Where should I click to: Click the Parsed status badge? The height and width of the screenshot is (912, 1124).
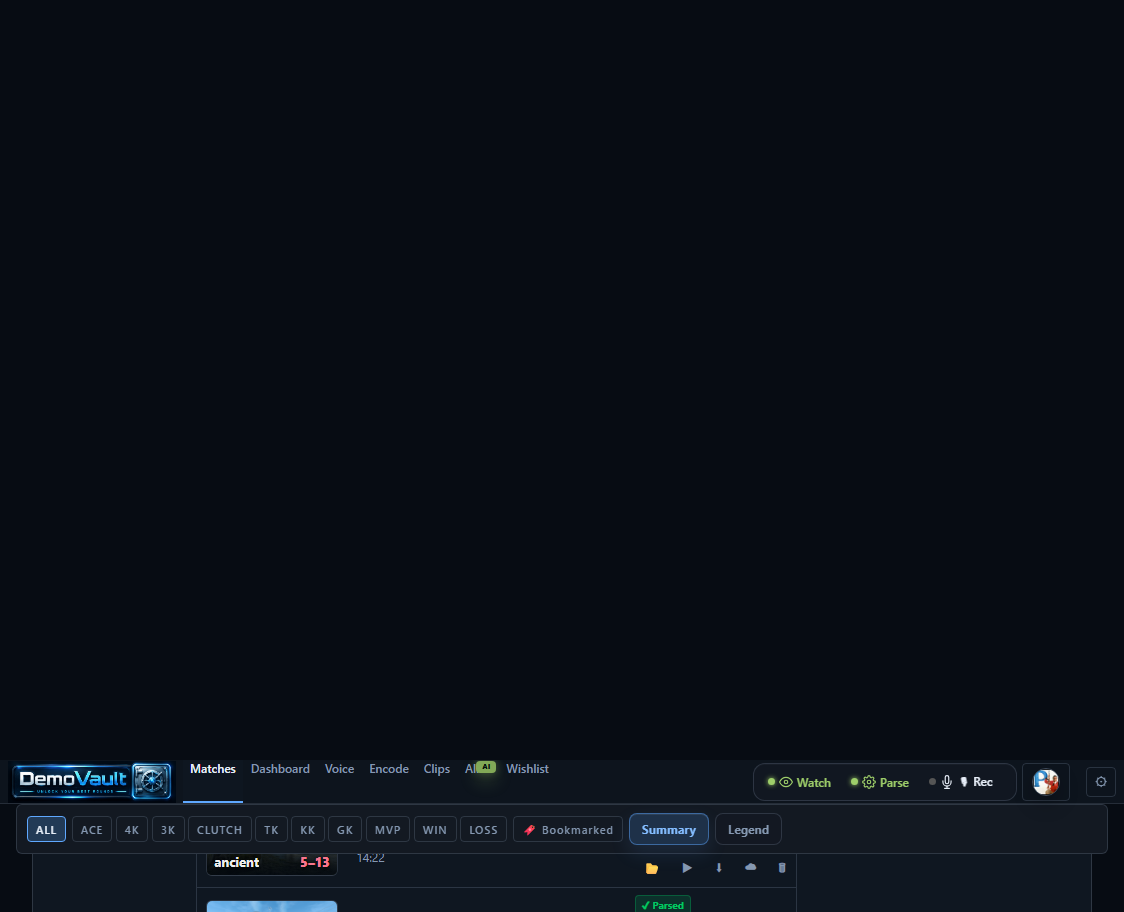tap(662, 905)
